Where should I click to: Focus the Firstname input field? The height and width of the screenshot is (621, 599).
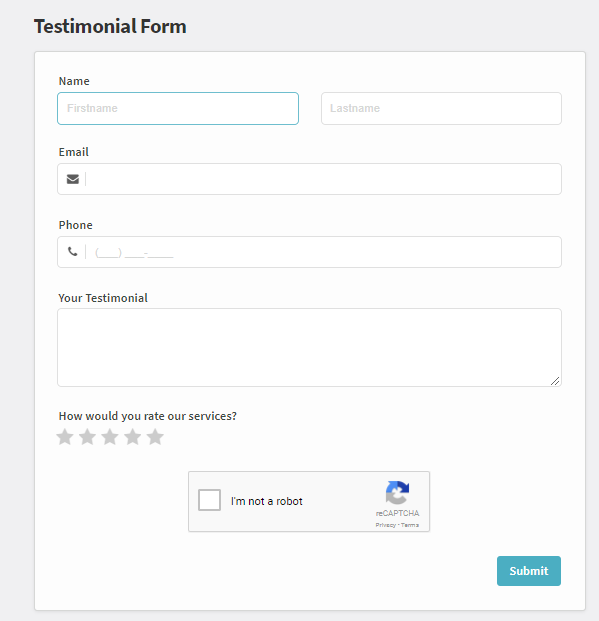coord(178,109)
